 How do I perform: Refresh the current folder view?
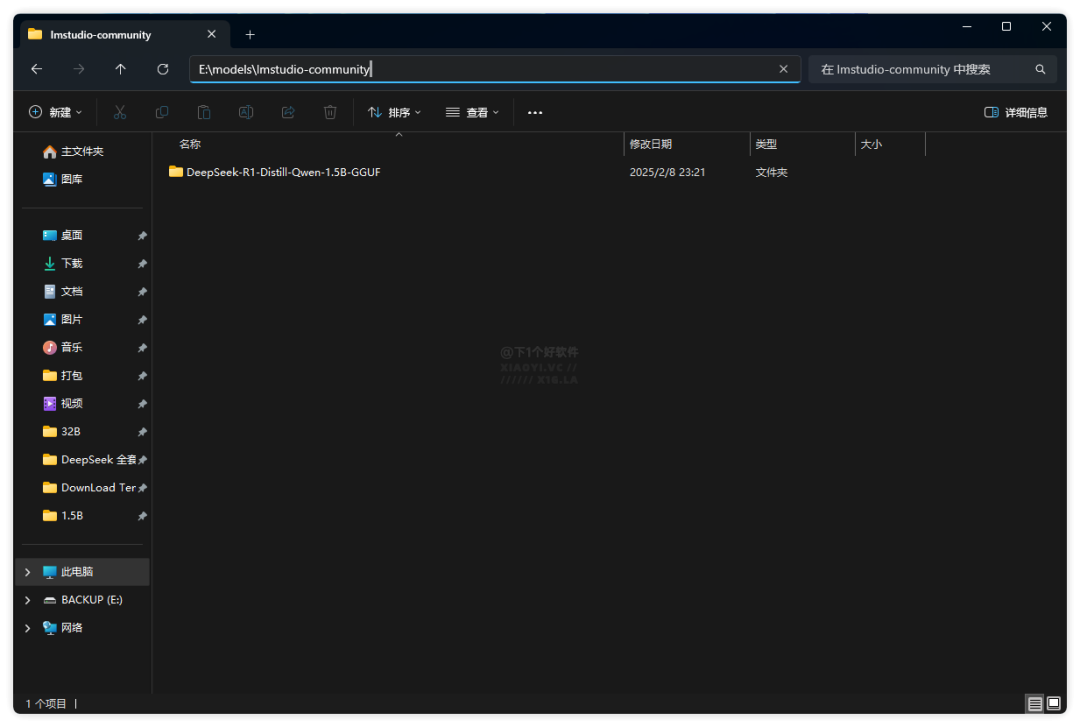point(163,69)
